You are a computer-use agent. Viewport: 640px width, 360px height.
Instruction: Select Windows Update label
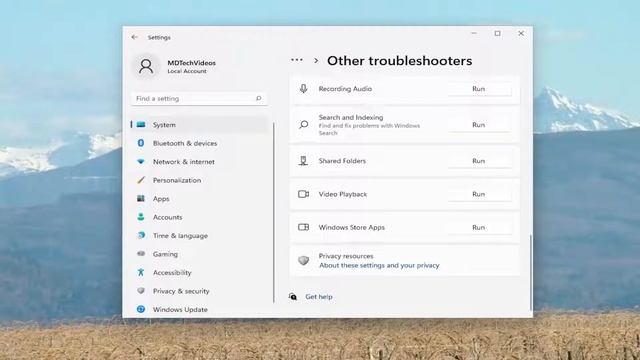click(180, 309)
